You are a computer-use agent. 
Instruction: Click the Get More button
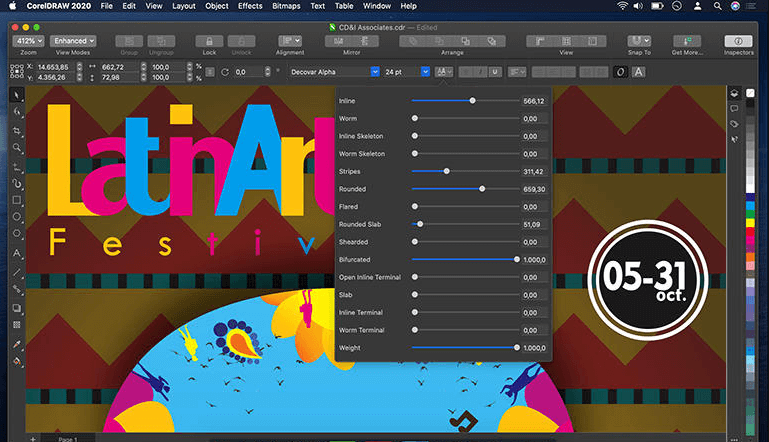click(687, 41)
